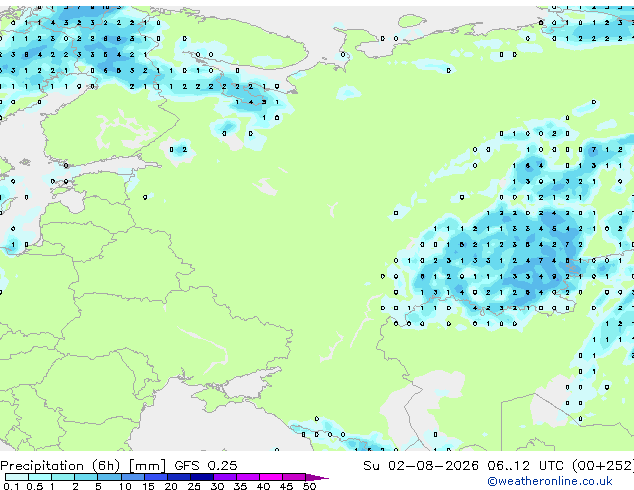Click the legend label '30'
This screenshot has height=490, width=634.
pos(217,486)
